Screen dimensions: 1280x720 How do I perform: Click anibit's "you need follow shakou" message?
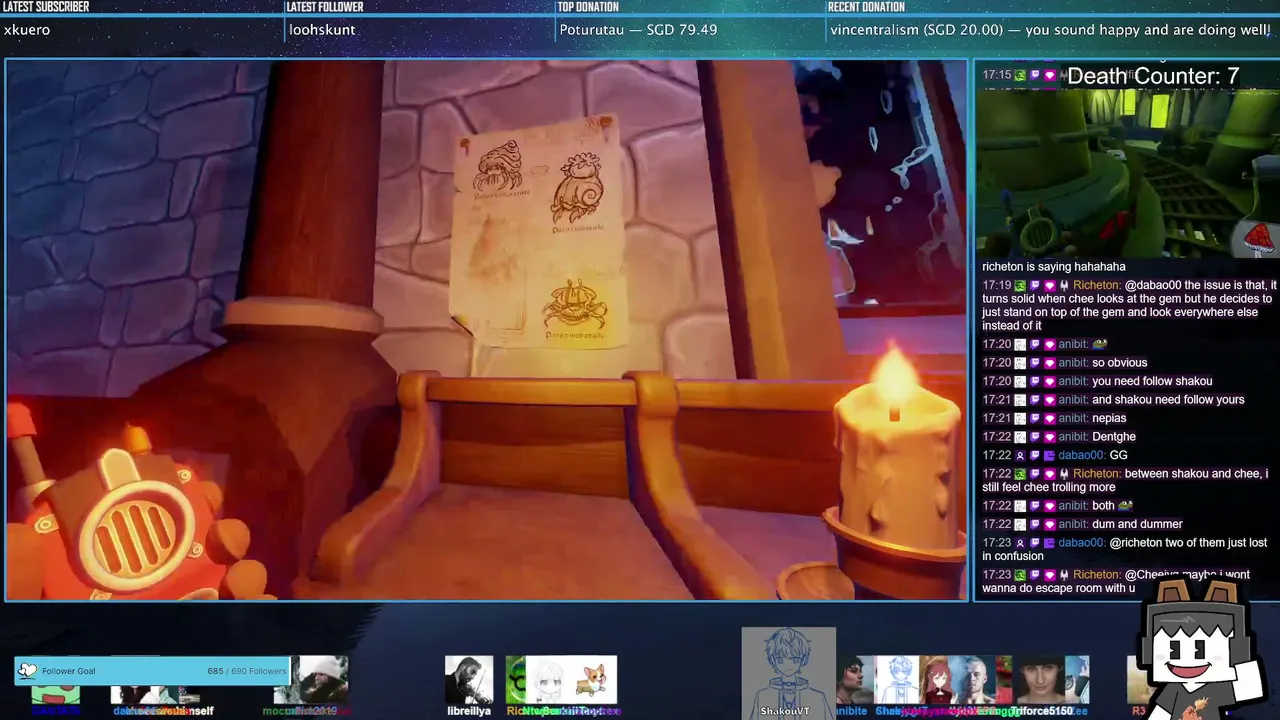(1152, 381)
